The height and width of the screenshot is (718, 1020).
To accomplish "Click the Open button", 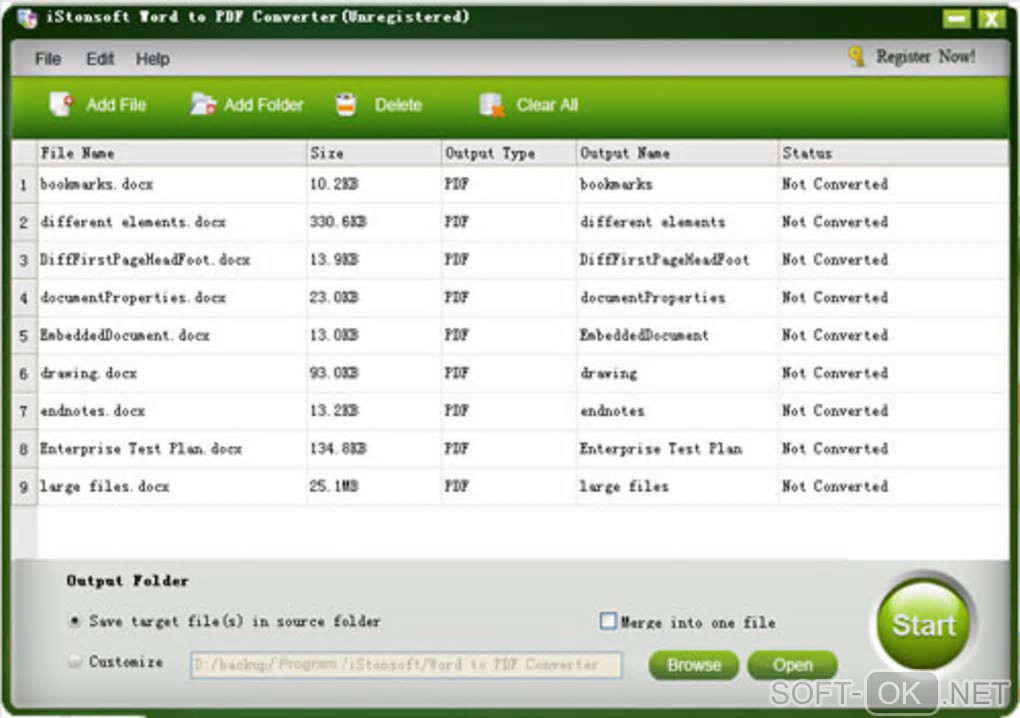I will 792,665.
